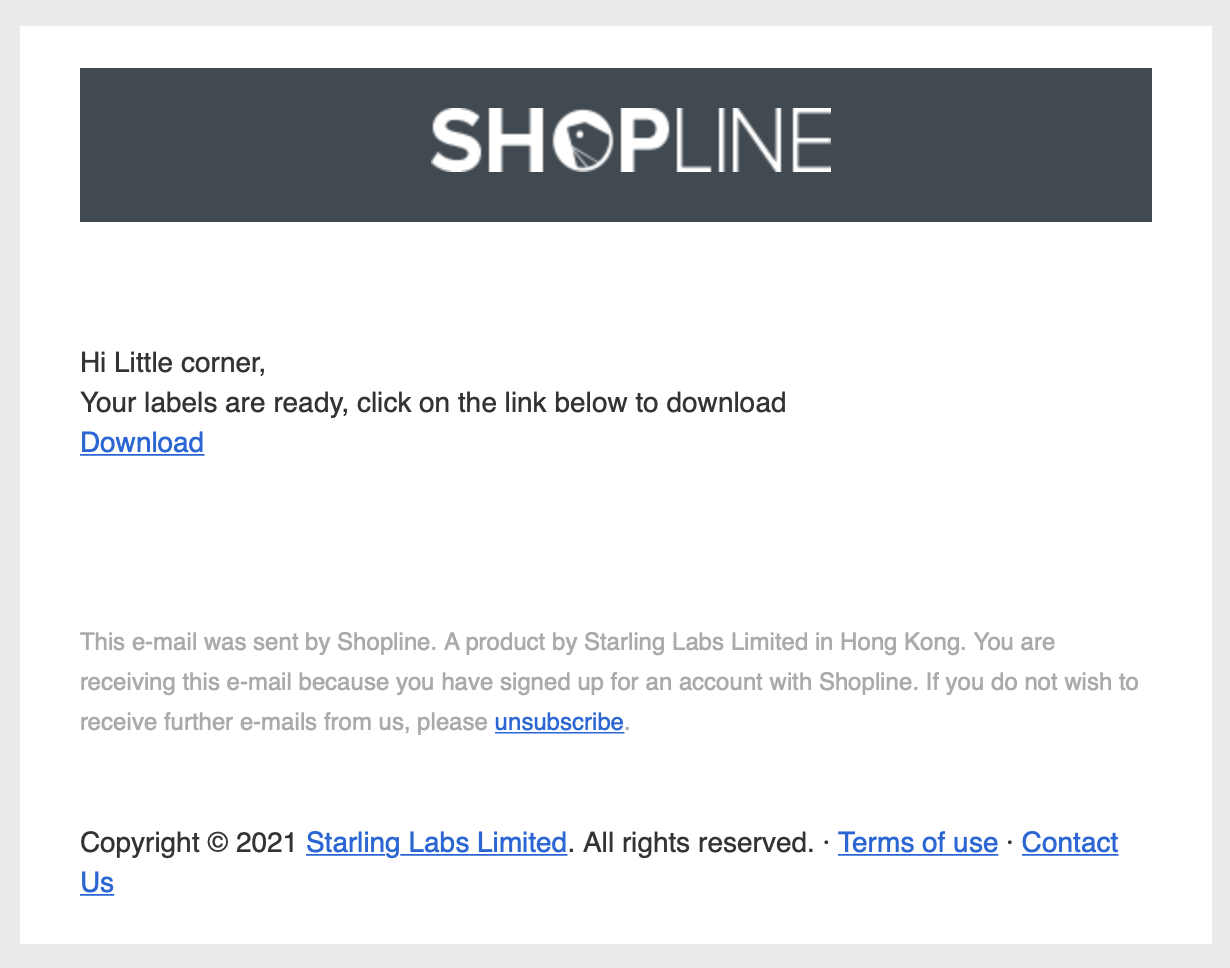Click the Contact Us link
Viewport: 1230px width, 968px height.
click(x=1070, y=843)
